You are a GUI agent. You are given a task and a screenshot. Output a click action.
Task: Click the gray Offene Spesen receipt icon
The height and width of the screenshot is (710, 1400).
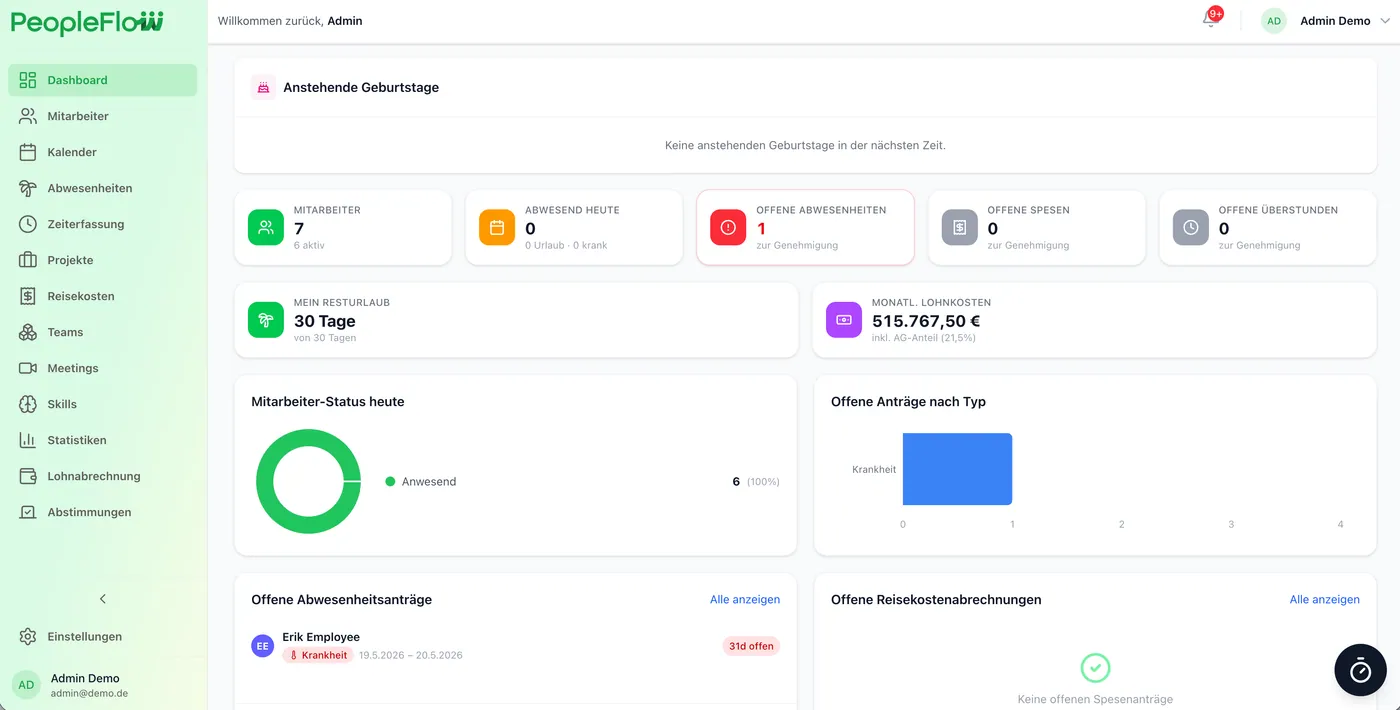(x=960, y=228)
